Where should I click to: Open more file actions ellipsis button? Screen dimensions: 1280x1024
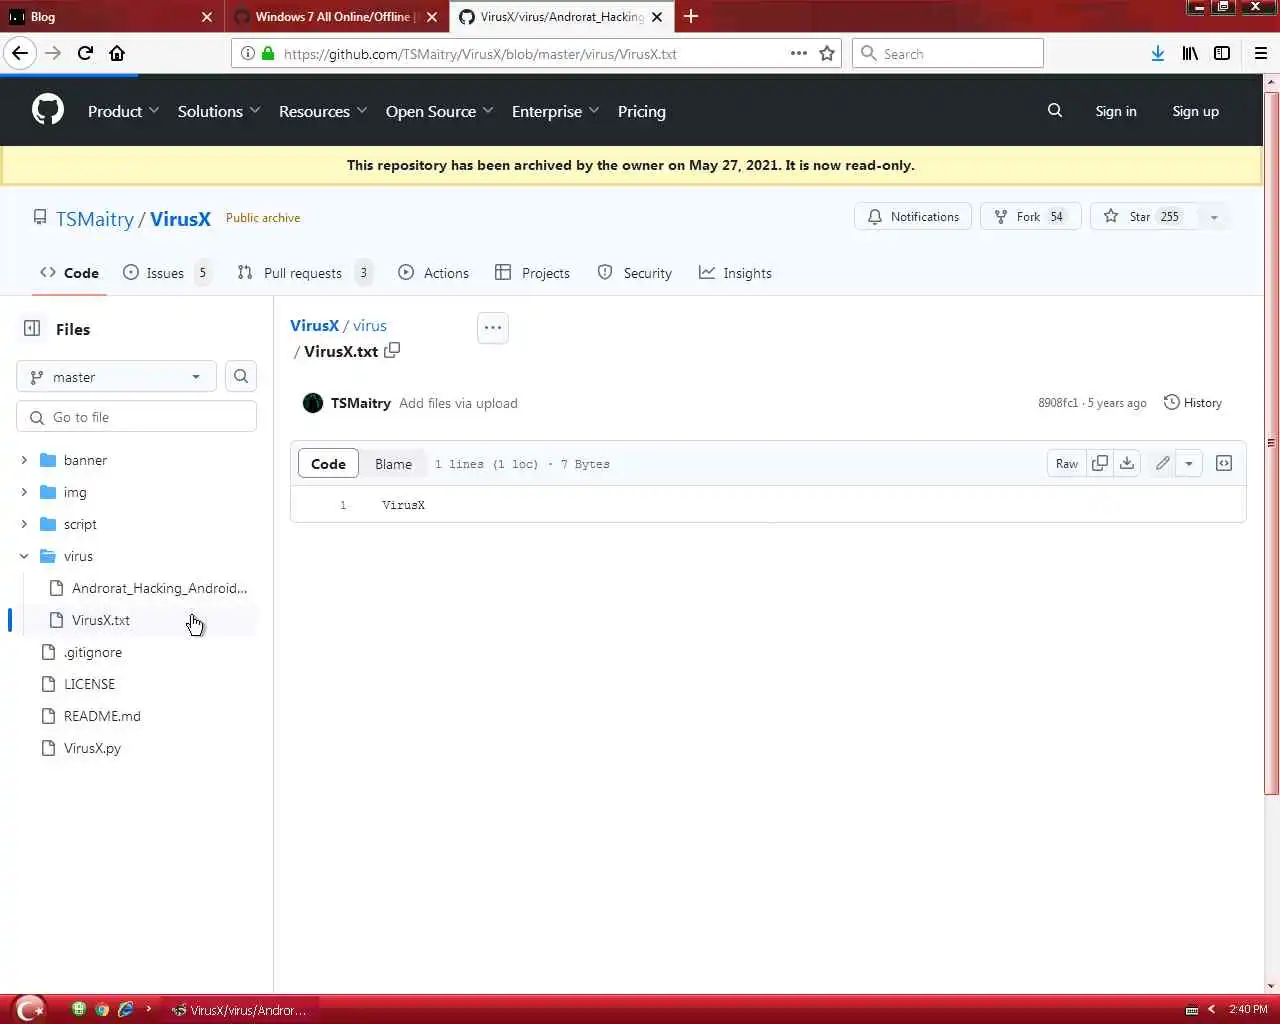pos(493,327)
